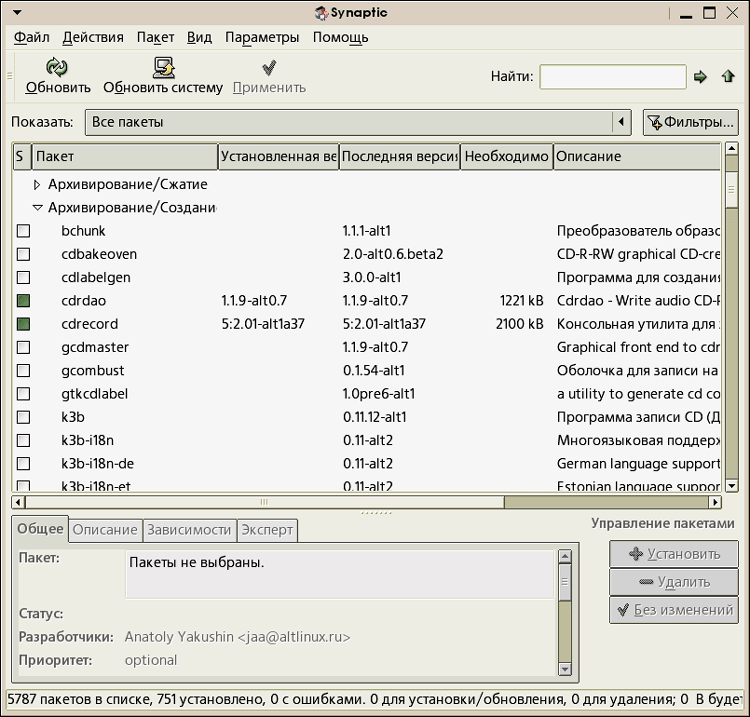Toggle the bchunk package checkbox

coord(23,231)
